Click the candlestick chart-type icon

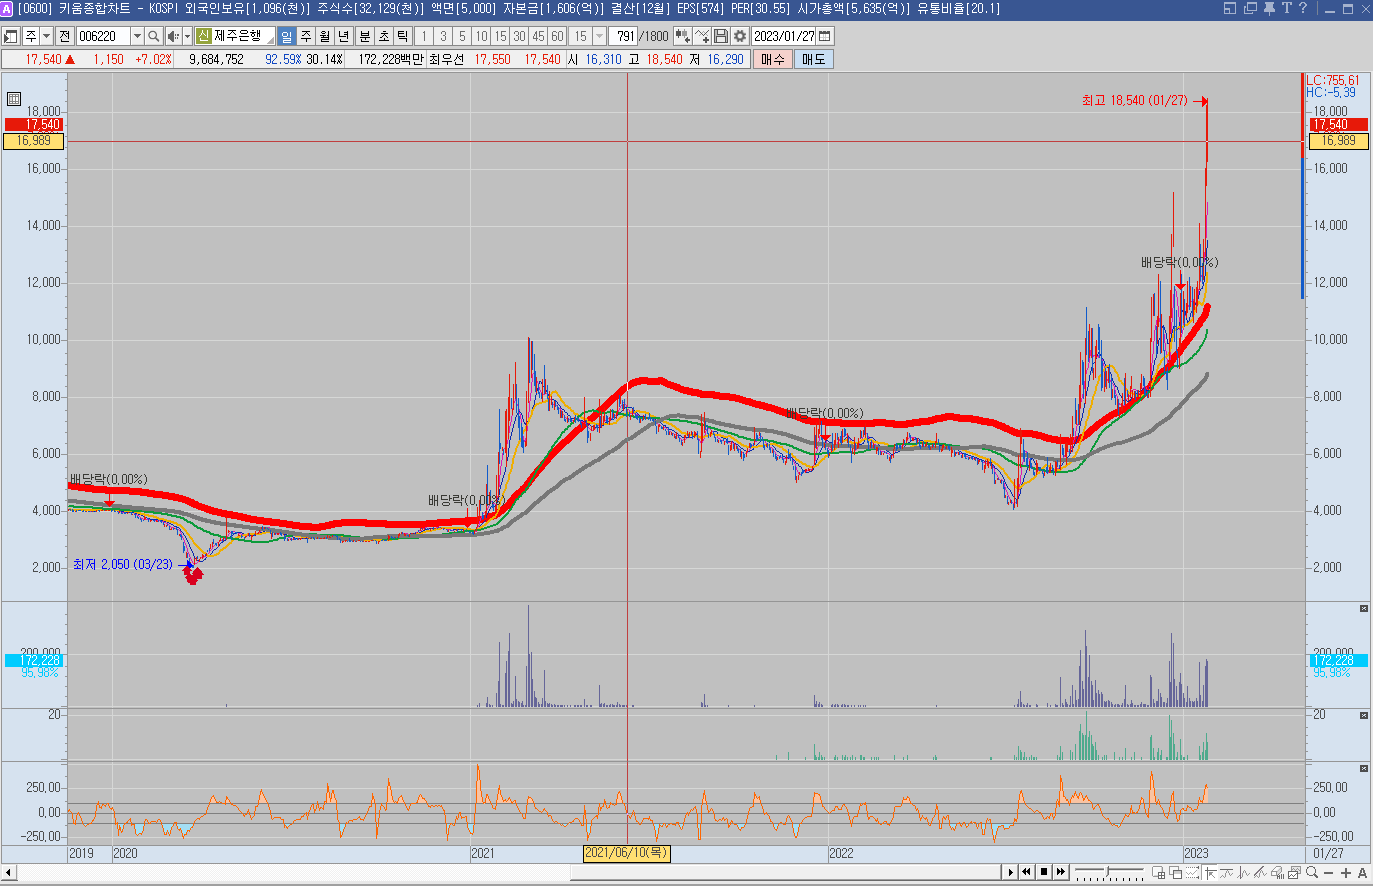coord(682,36)
